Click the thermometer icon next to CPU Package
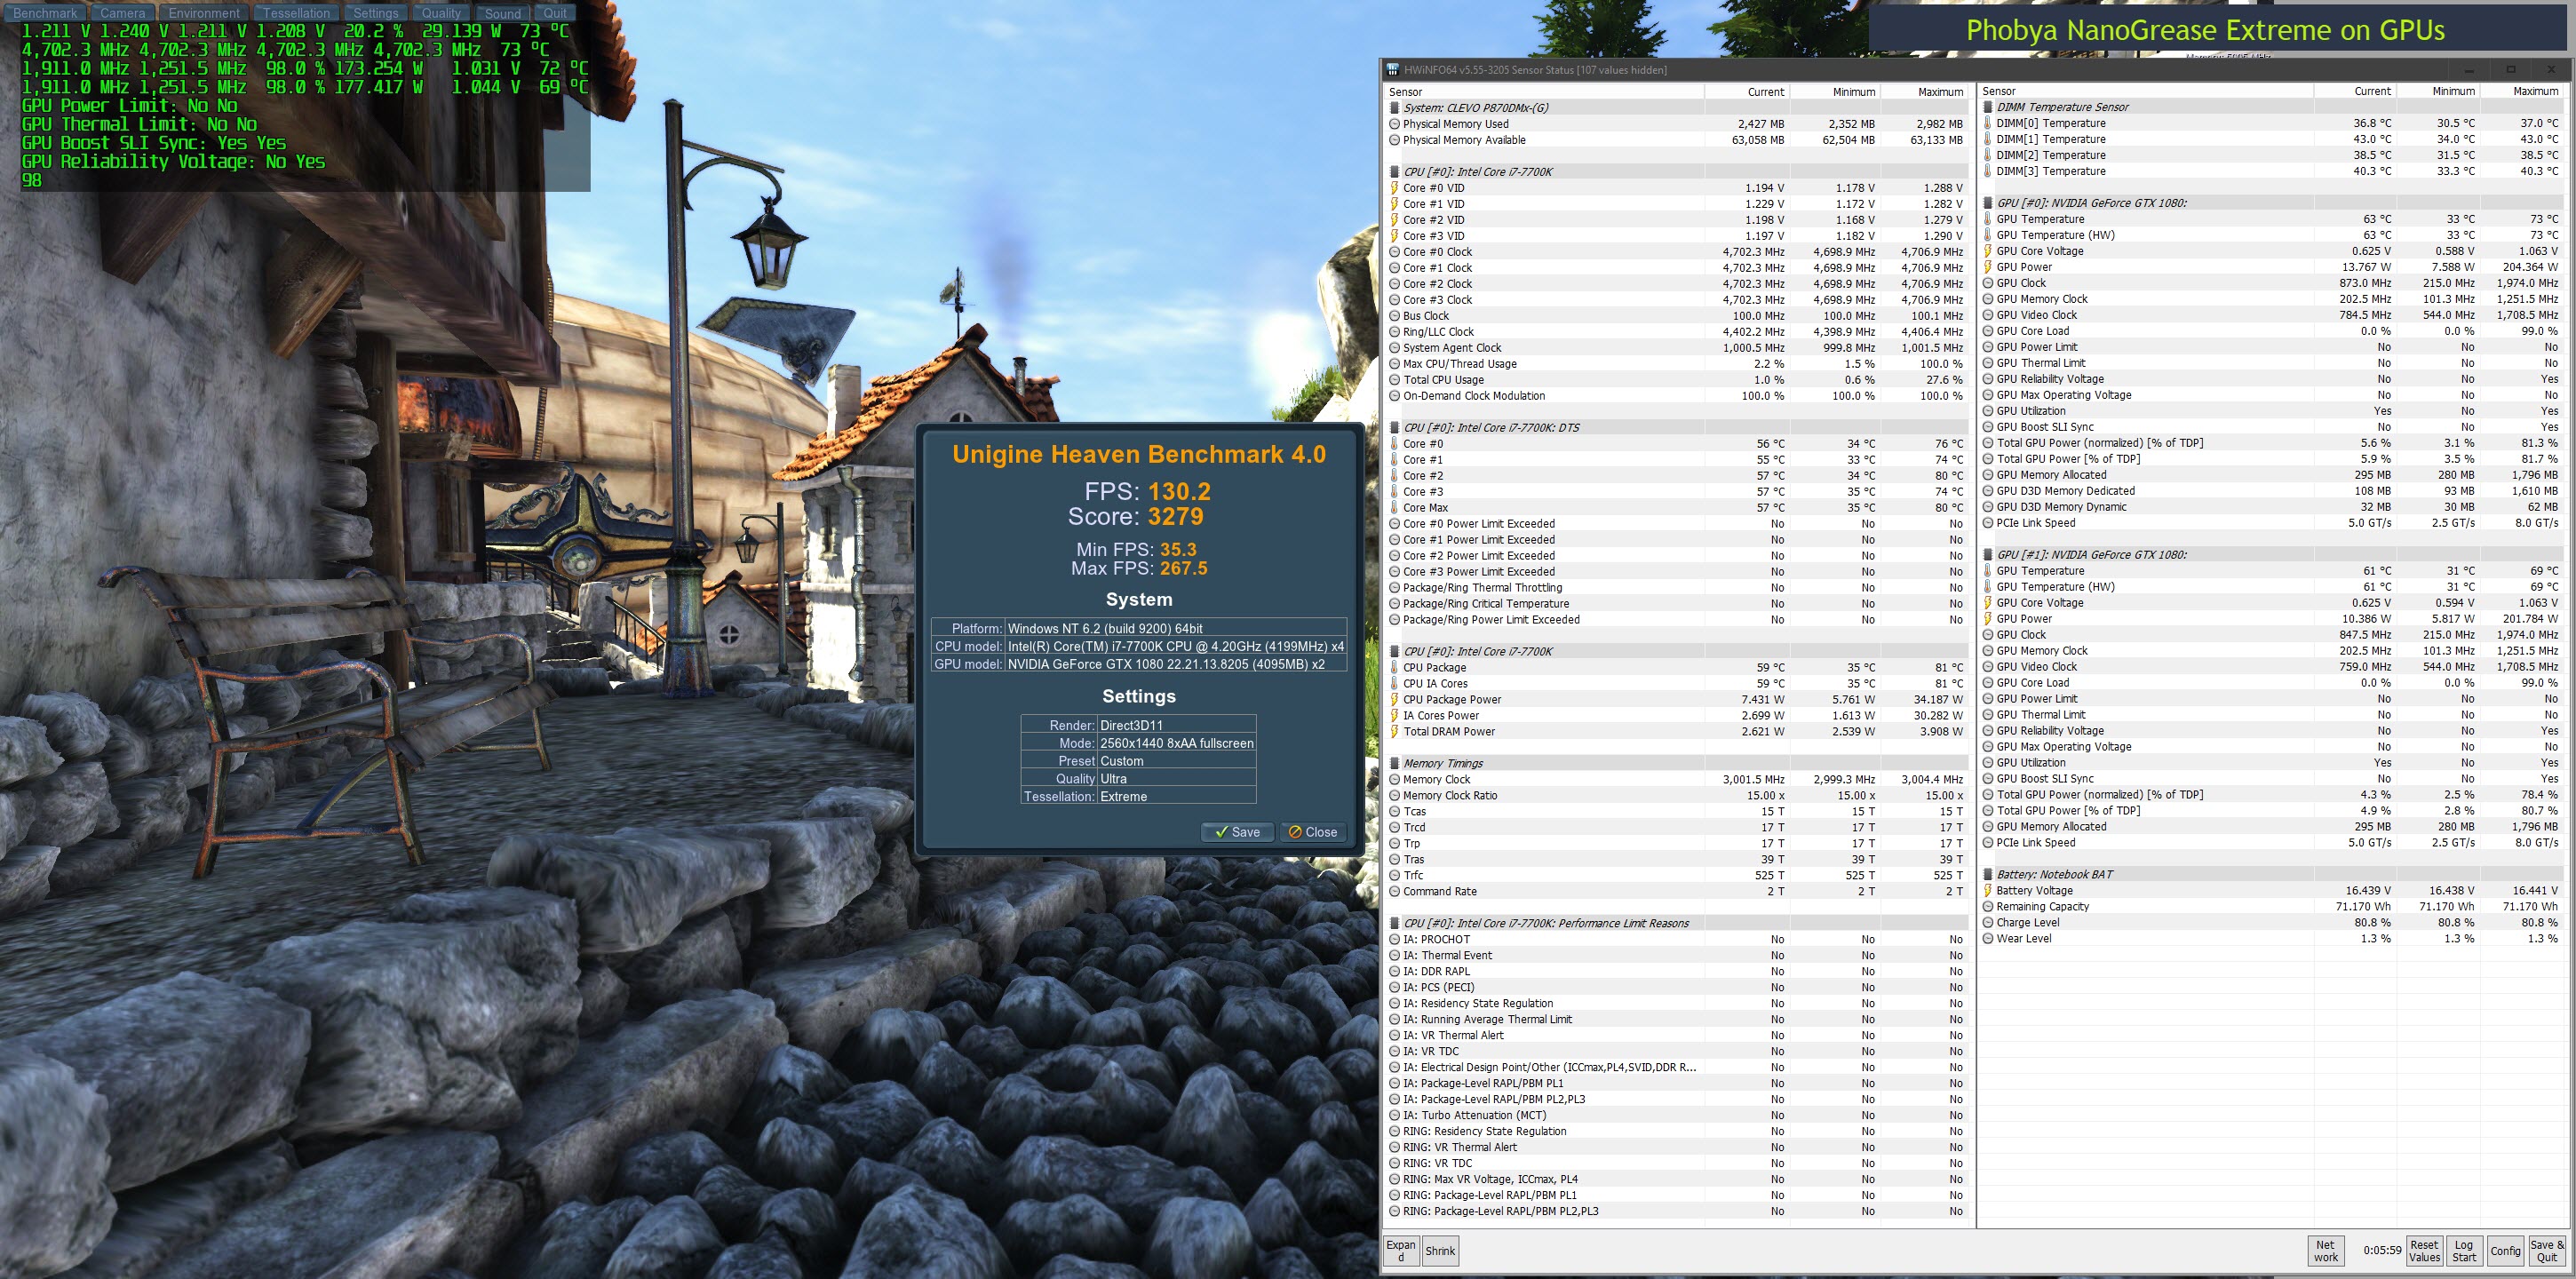 pos(1394,668)
